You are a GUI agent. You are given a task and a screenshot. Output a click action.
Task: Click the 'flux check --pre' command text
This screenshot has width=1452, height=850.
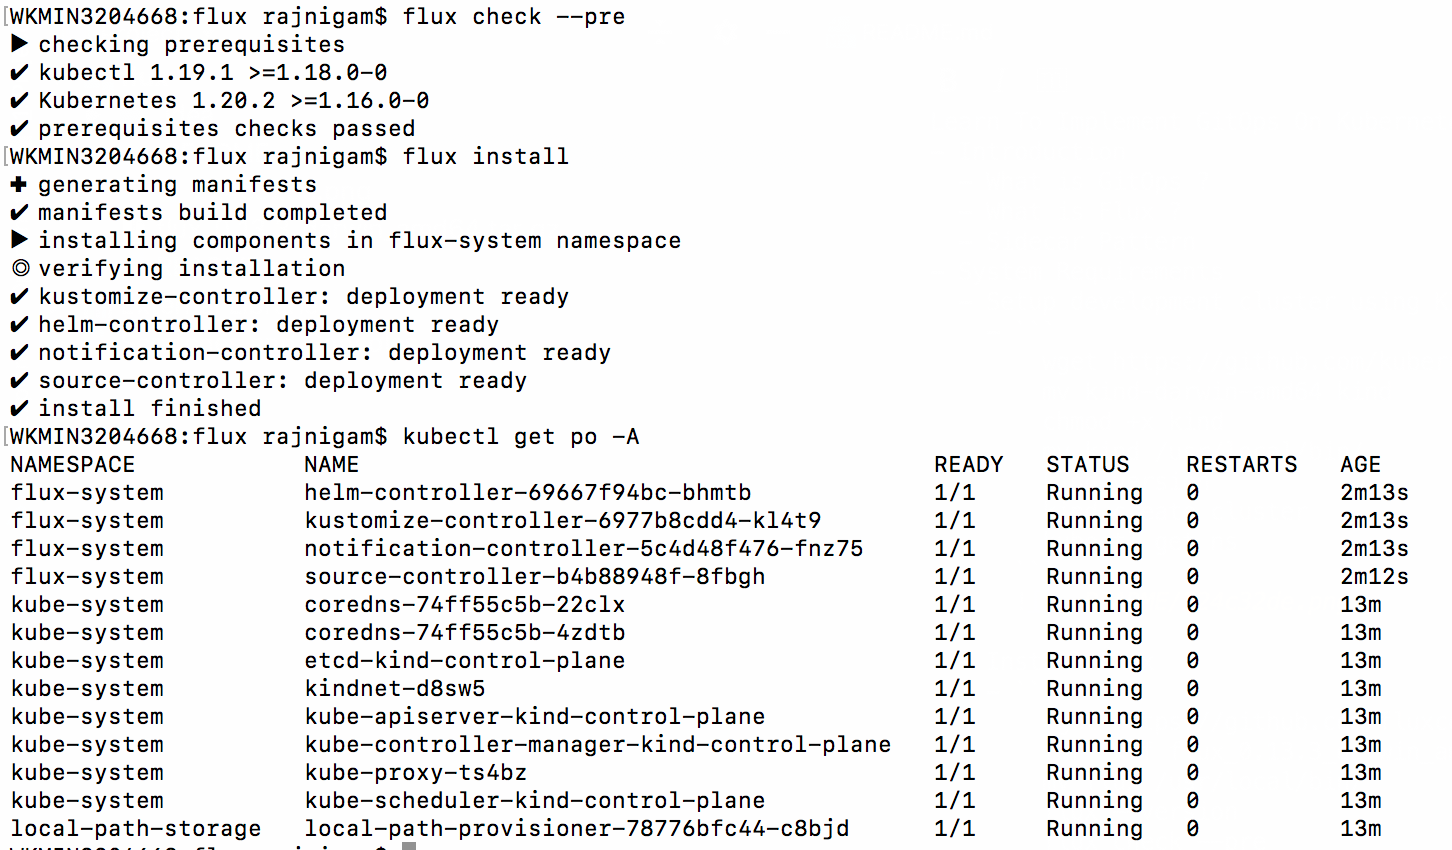[x=514, y=17]
